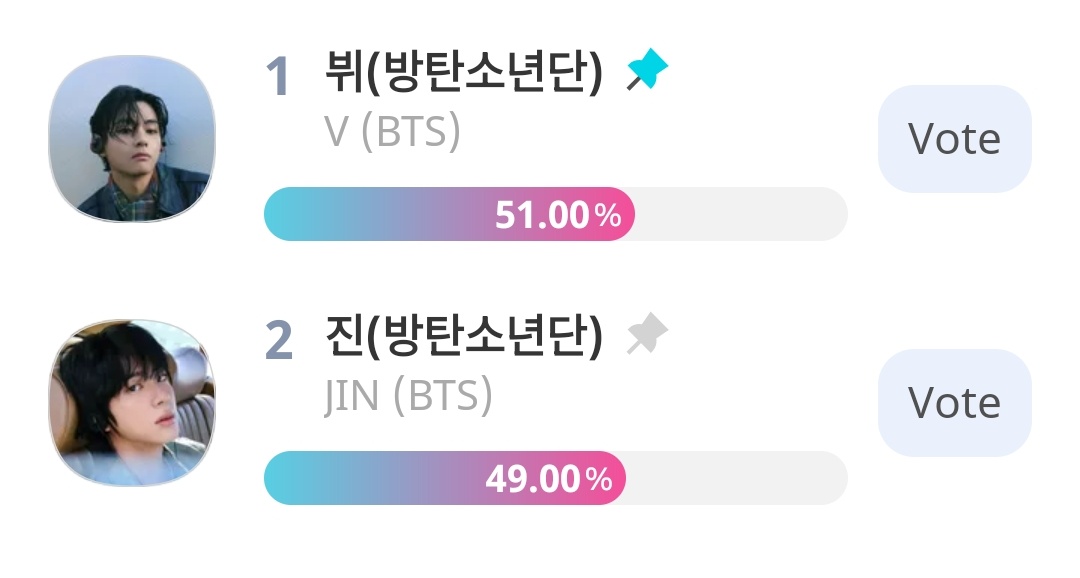
Task: Click the Korean name 진(방탄소년단)
Action: [464, 336]
